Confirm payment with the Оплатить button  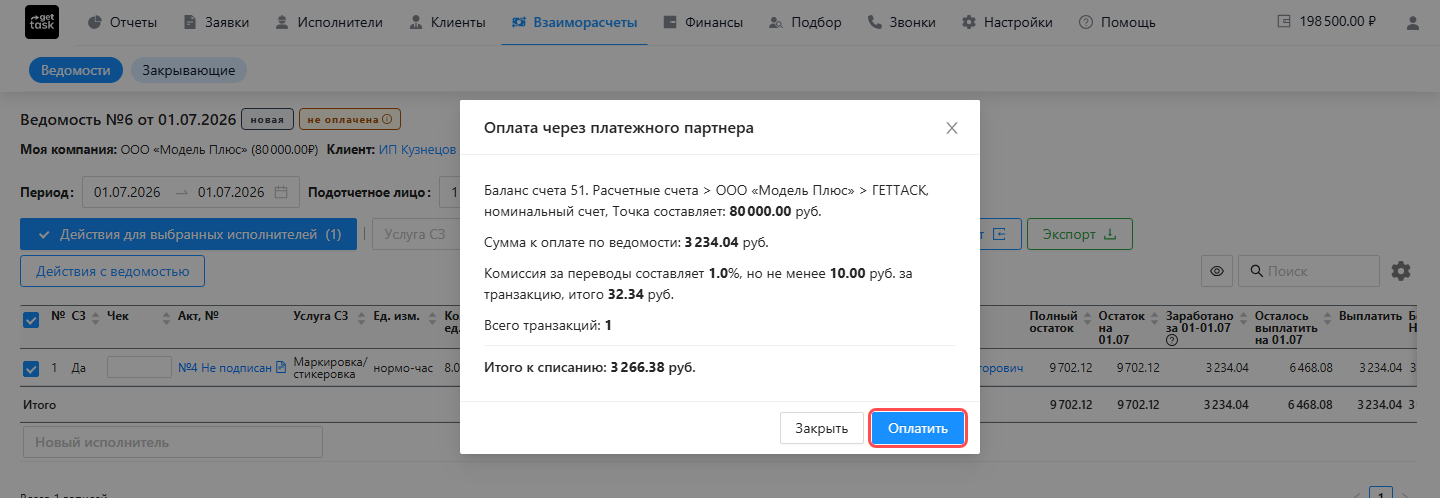point(918,428)
